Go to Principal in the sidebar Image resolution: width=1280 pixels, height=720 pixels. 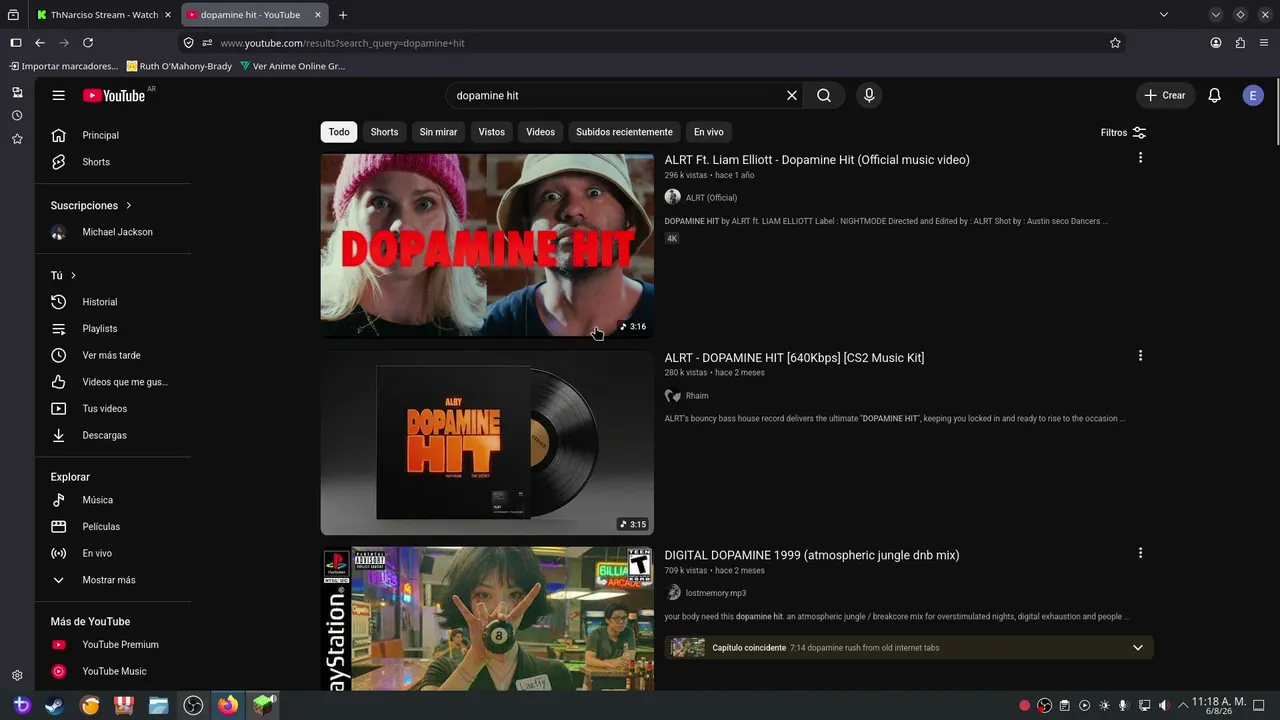(112, 135)
